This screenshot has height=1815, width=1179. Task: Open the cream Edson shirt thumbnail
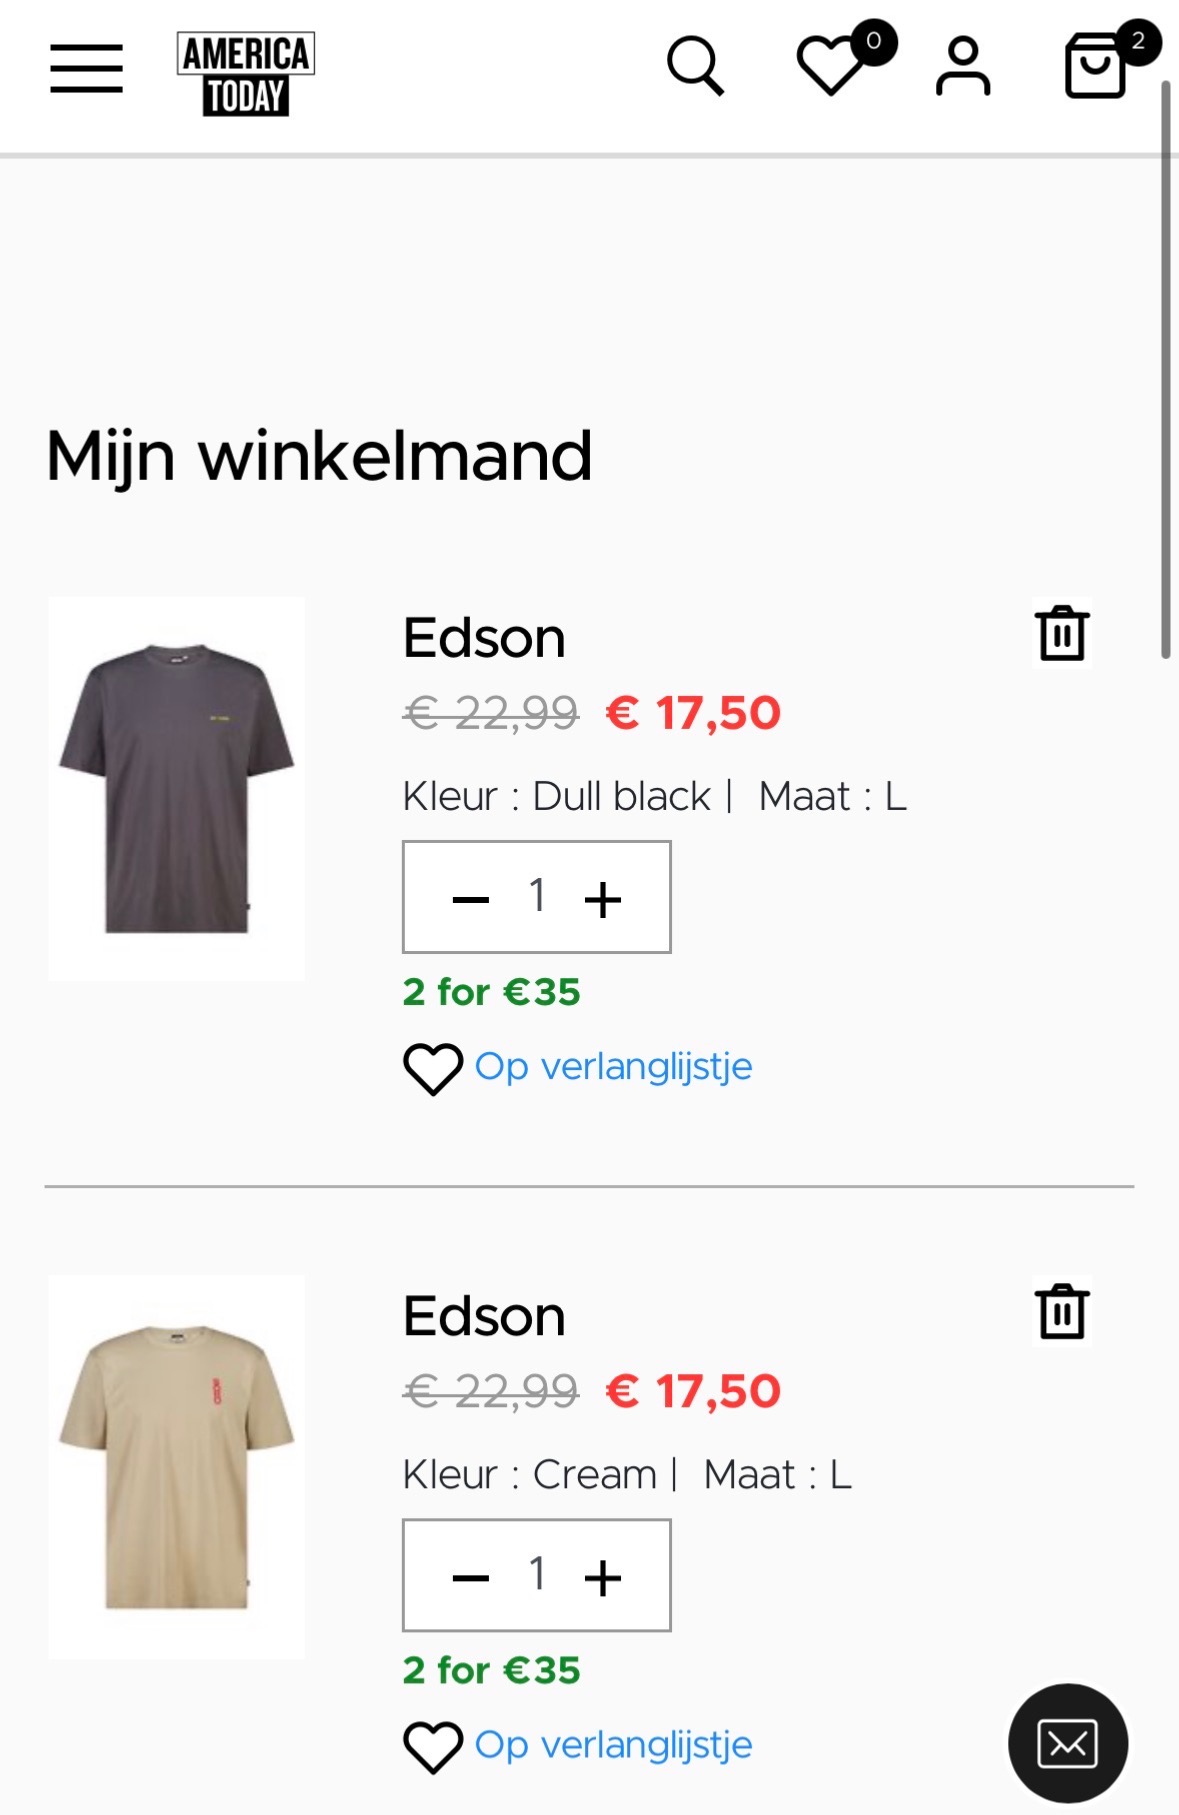pyautogui.click(x=177, y=1466)
